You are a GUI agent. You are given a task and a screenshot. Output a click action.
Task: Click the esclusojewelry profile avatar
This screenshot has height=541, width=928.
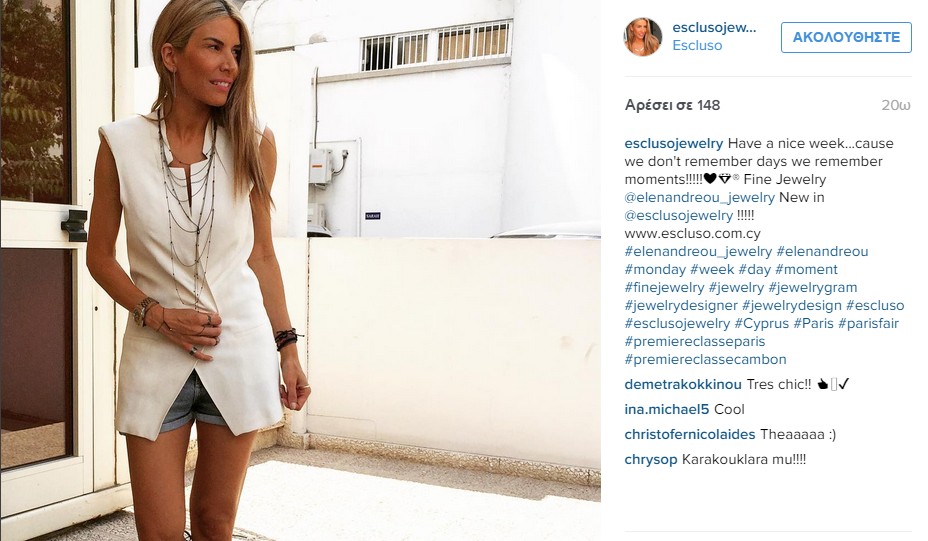click(643, 37)
